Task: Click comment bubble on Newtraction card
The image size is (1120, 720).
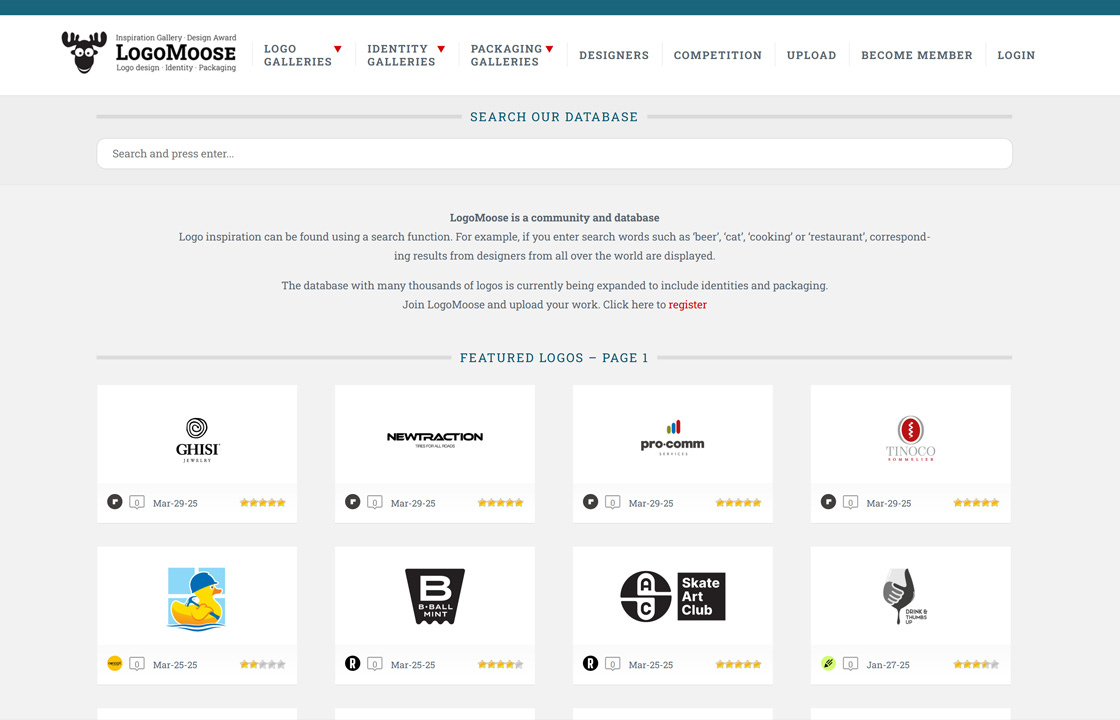Action: [x=375, y=503]
